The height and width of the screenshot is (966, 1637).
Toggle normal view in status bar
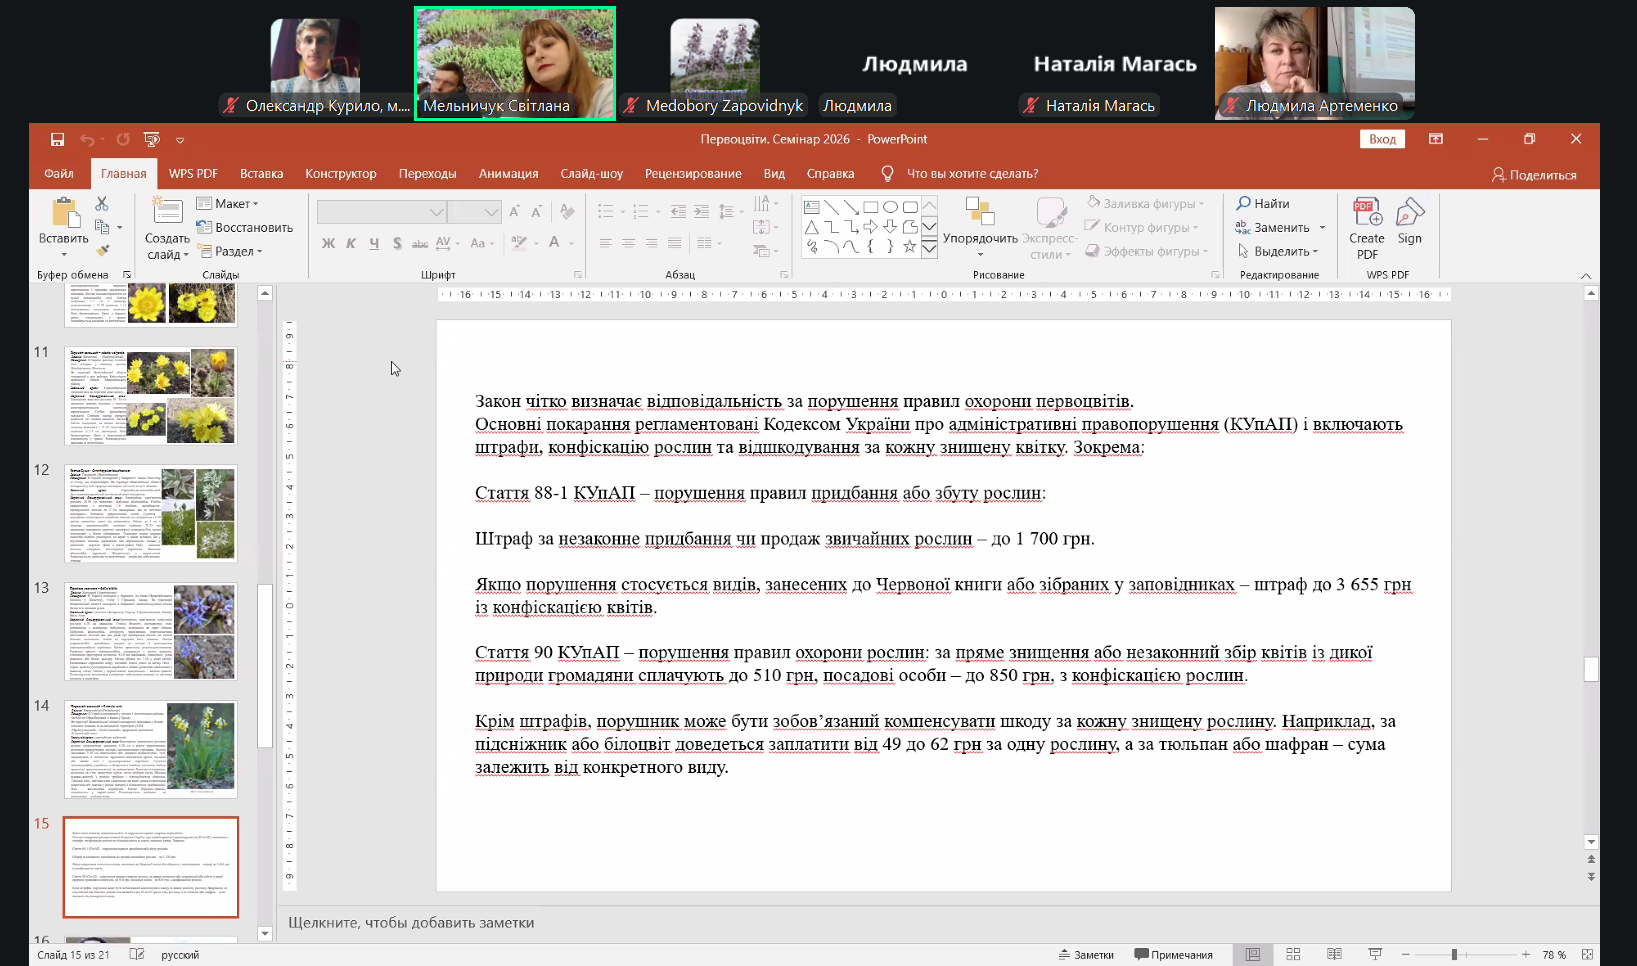(x=1252, y=955)
